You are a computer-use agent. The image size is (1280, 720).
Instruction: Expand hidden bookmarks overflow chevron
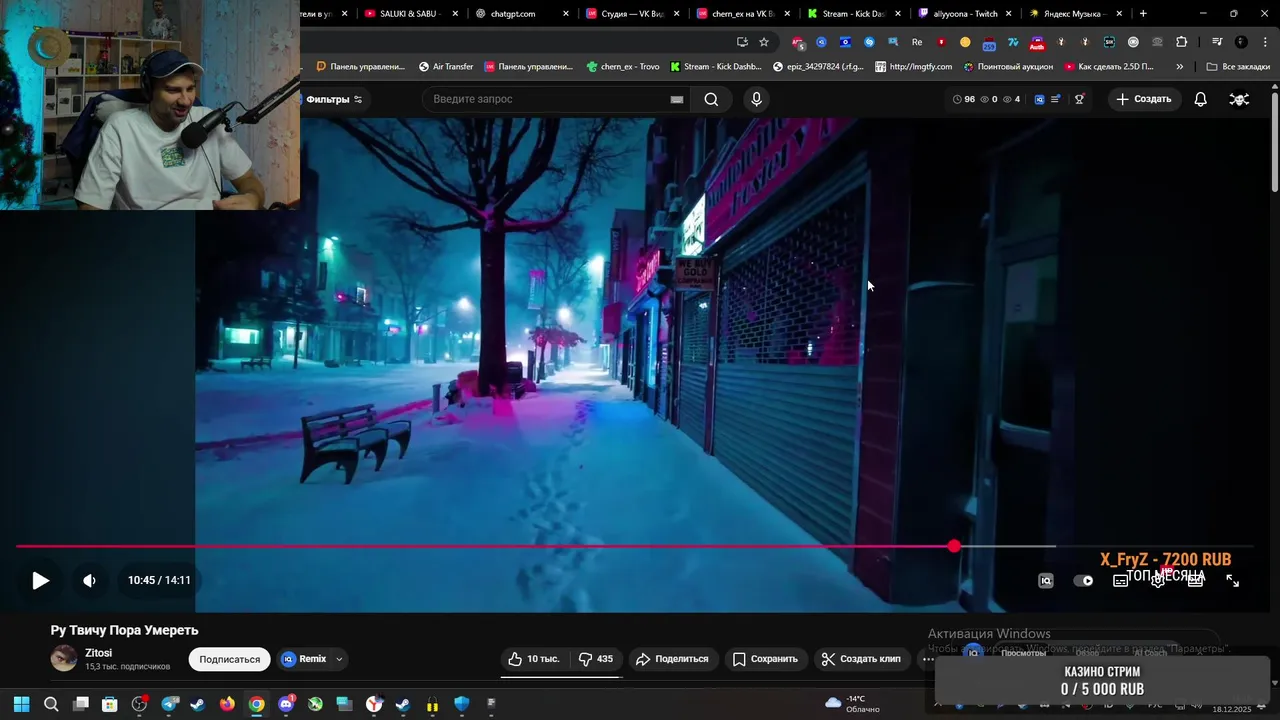[x=1179, y=67]
